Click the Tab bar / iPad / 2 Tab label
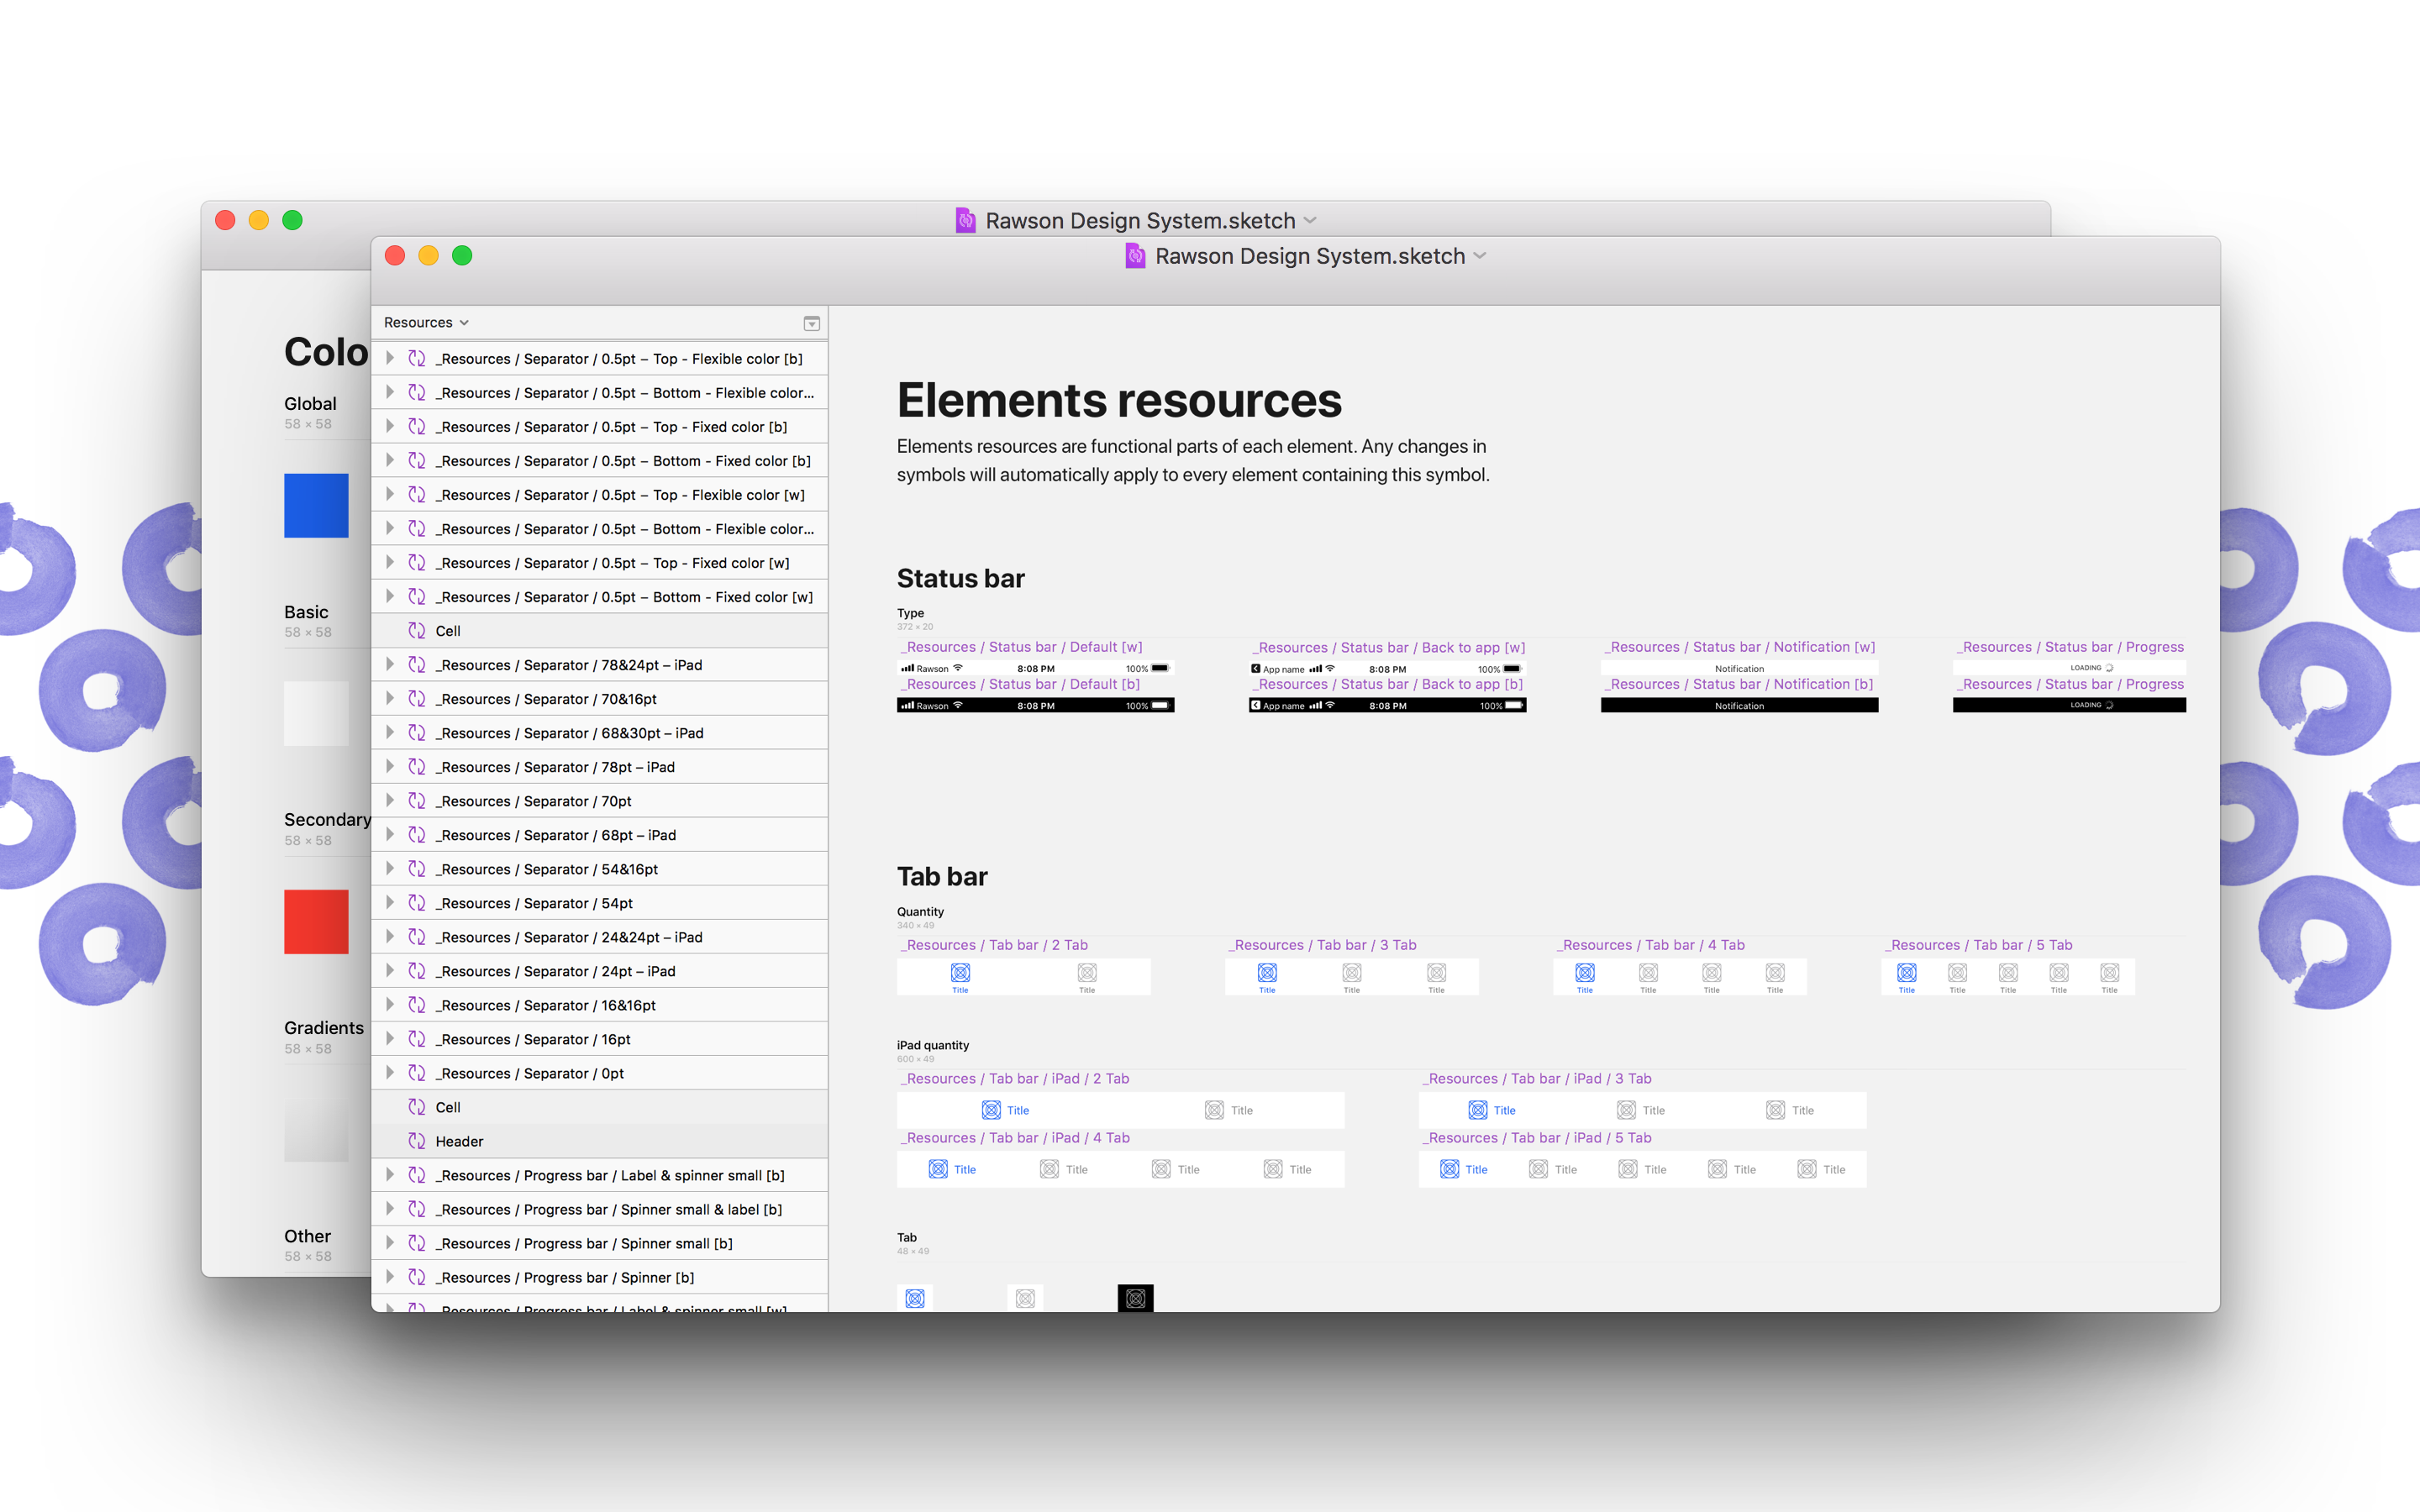The height and width of the screenshot is (1512, 2420). (x=1014, y=1078)
